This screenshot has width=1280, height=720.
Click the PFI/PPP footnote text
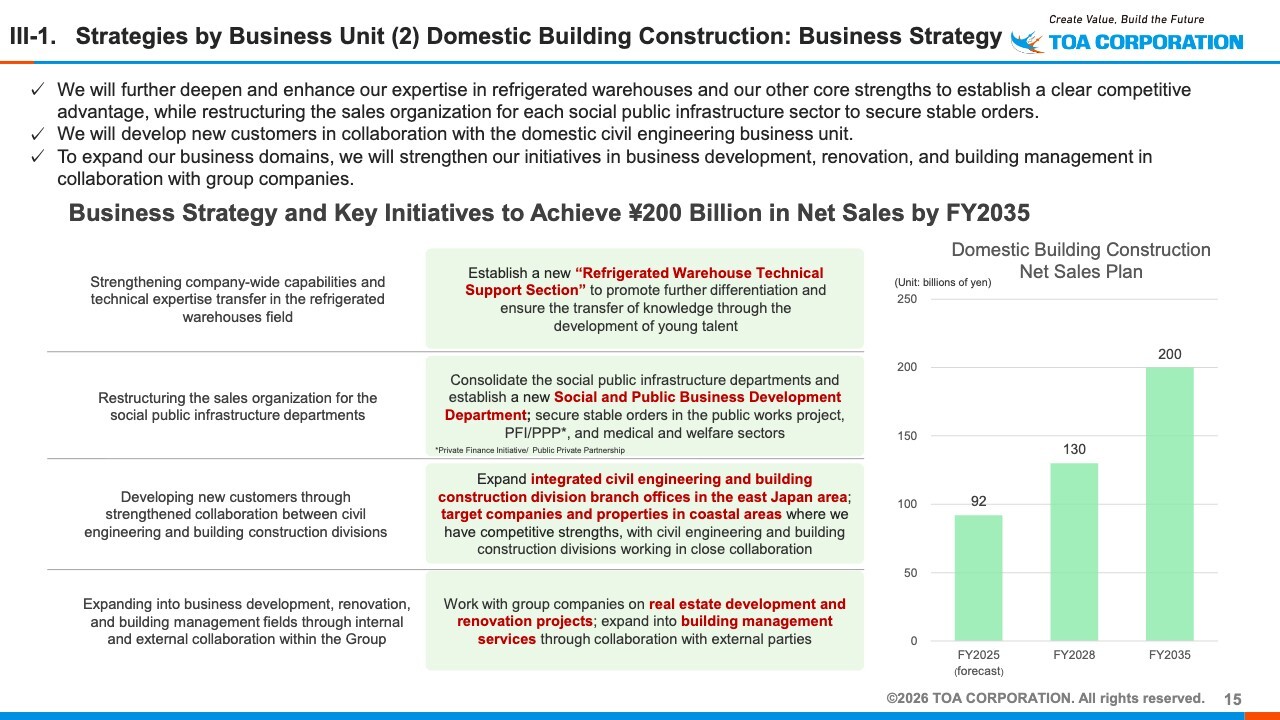pyautogui.click(x=530, y=451)
